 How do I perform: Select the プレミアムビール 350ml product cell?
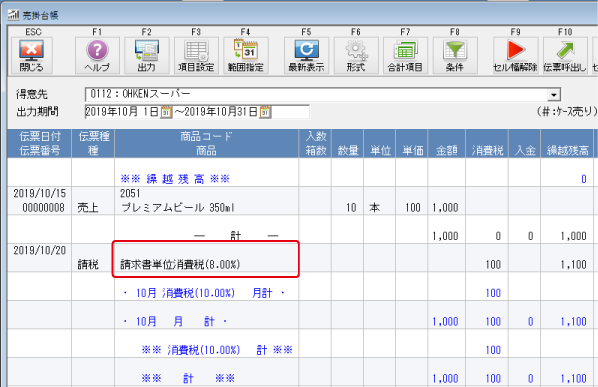177,208
